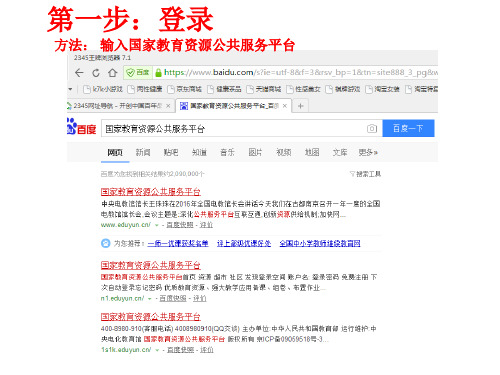This screenshot has width=500, height=375.
Task: Select the 网页 search category
Action: click(x=115, y=153)
